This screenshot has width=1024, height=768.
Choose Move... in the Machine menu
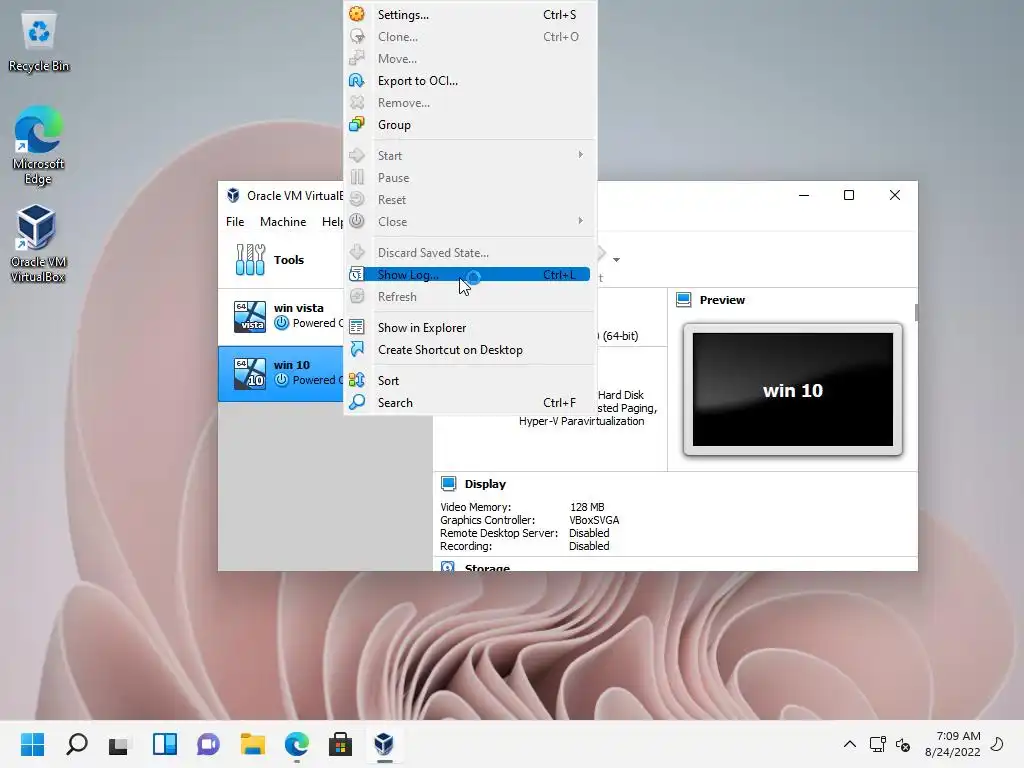click(470, 59)
